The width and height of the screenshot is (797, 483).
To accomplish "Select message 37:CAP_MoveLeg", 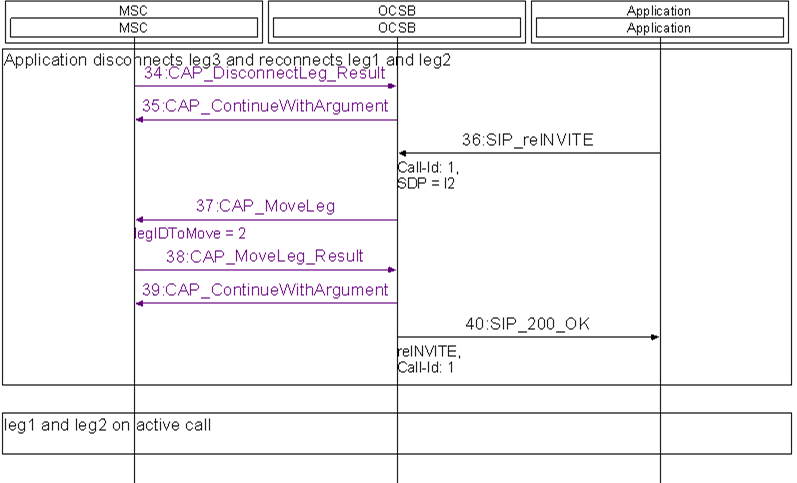I will [265, 206].
